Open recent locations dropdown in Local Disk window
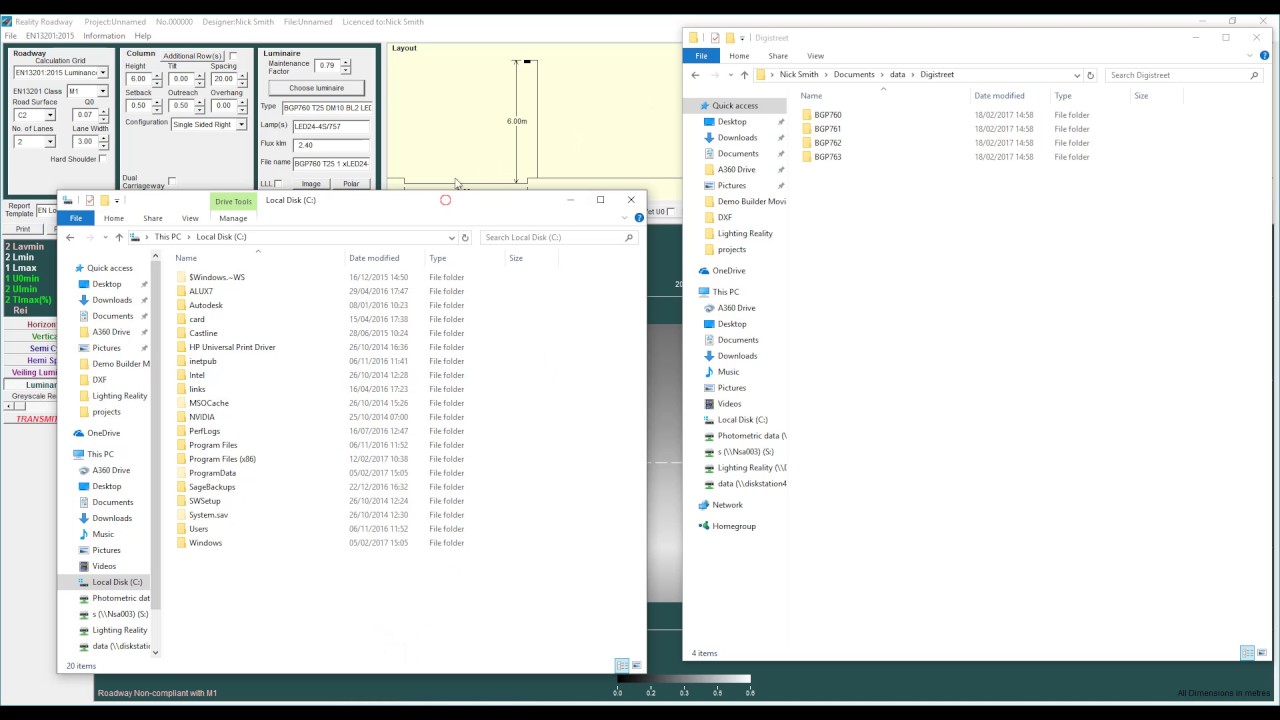The height and width of the screenshot is (720, 1280). (x=105, y=237)
